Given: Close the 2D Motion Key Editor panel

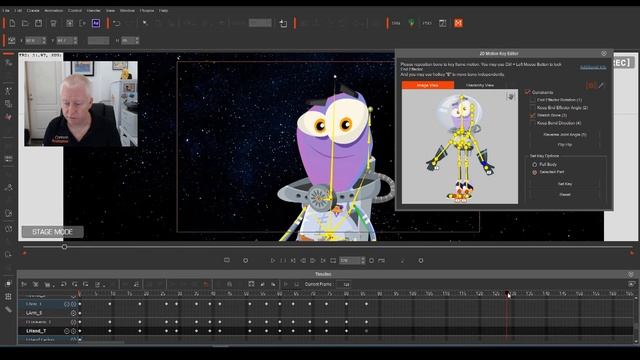Looking at the screenshot, I should (x=604, y=53).
